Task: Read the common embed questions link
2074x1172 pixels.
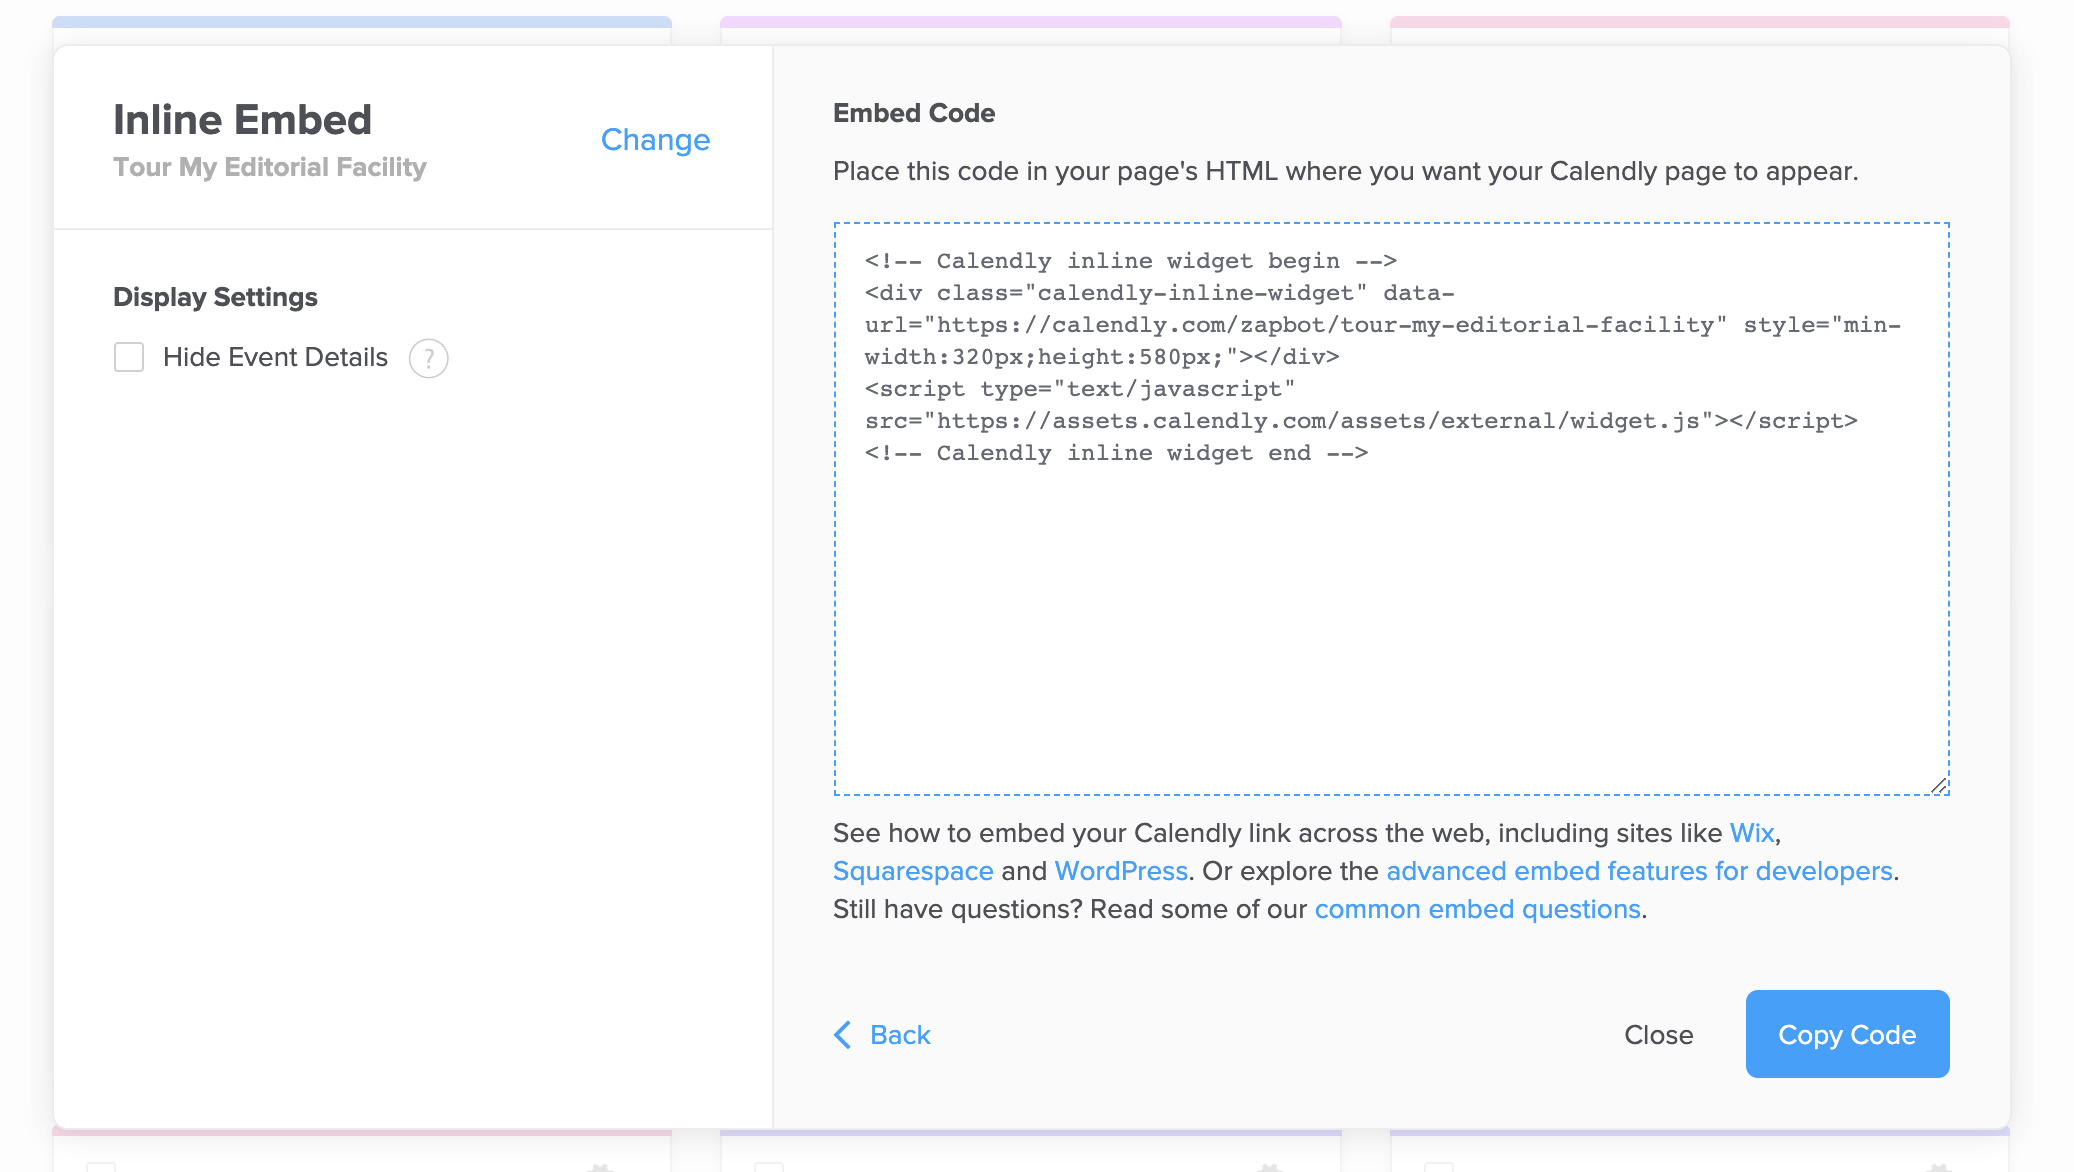Action: (x=1477, y=909)
